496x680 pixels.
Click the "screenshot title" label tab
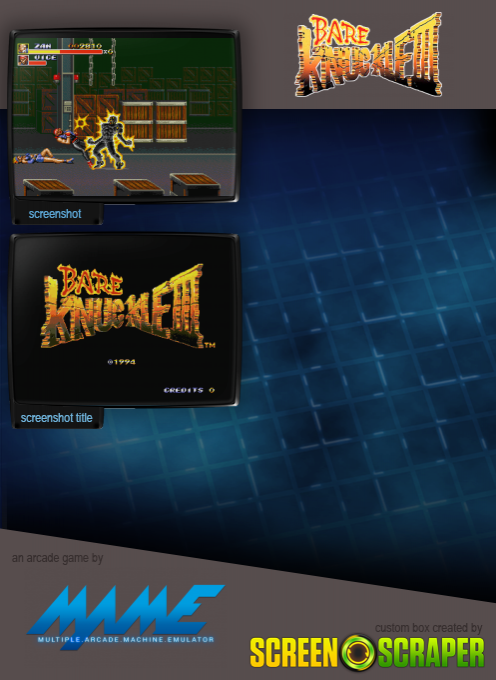(56, 418)
